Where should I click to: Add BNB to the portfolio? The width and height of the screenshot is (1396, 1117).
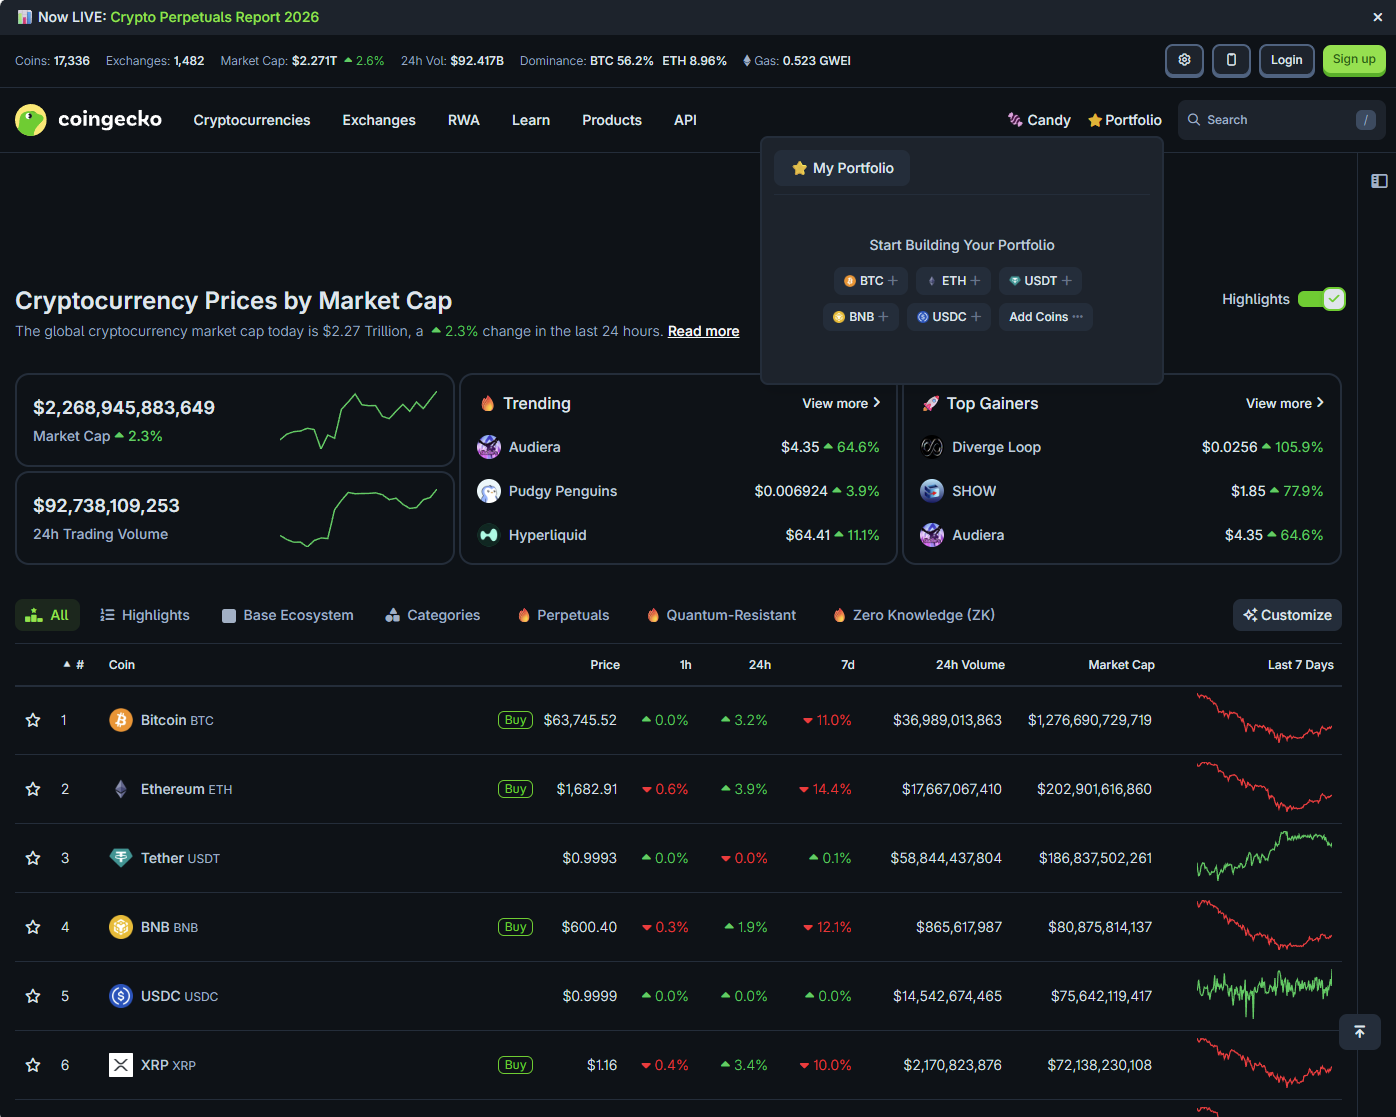[x=861, y=317]
